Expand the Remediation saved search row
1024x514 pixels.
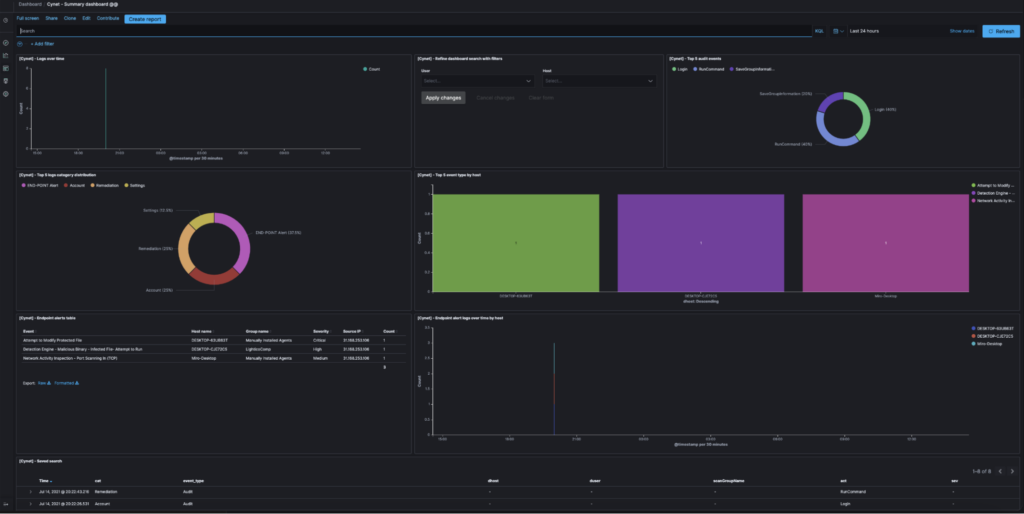point(30,492)
